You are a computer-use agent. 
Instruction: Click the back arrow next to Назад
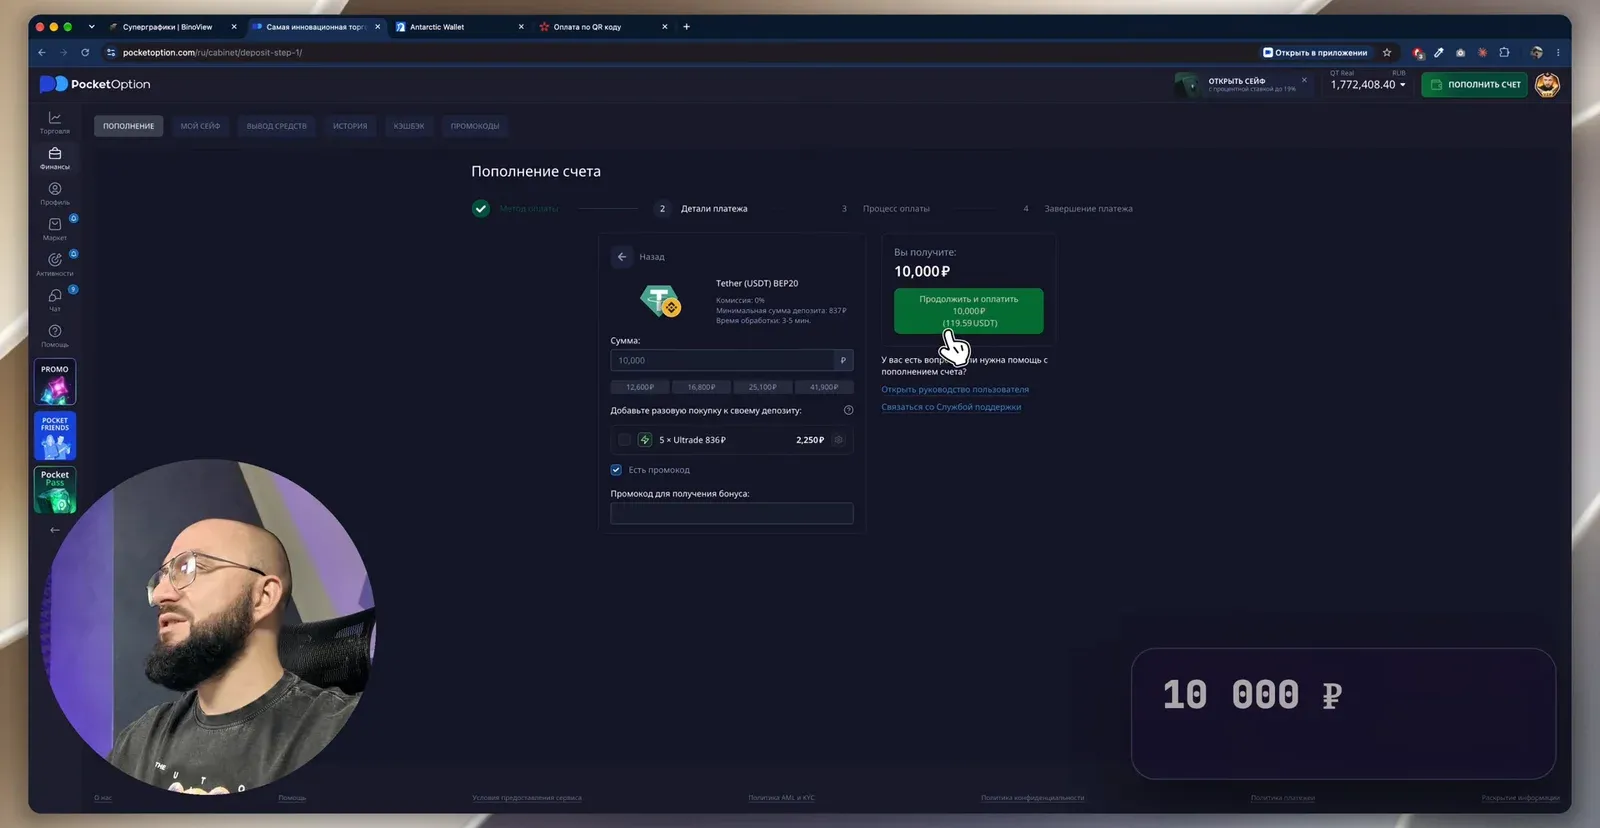click(x=622, y=257)
